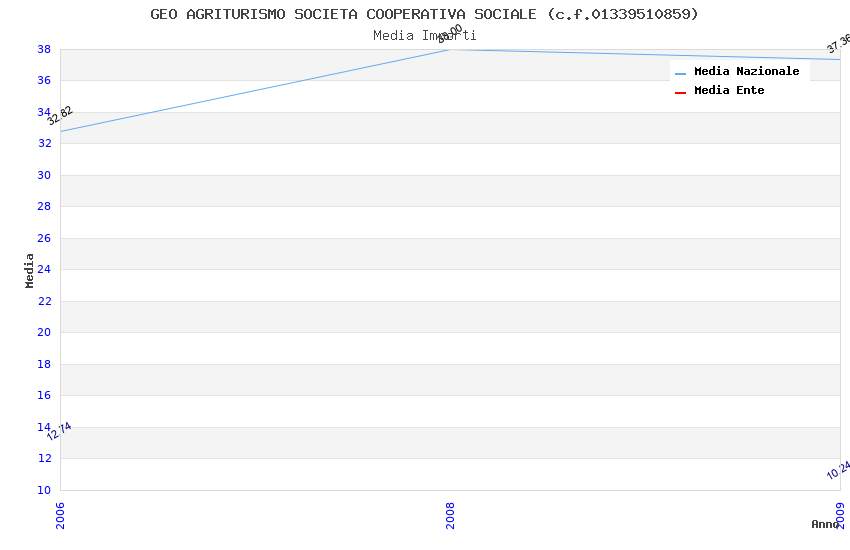The height and width of the screenshot is (550, 850).
Task: Select the 2009 x-axis year label
Action: [x=840, y=515]
